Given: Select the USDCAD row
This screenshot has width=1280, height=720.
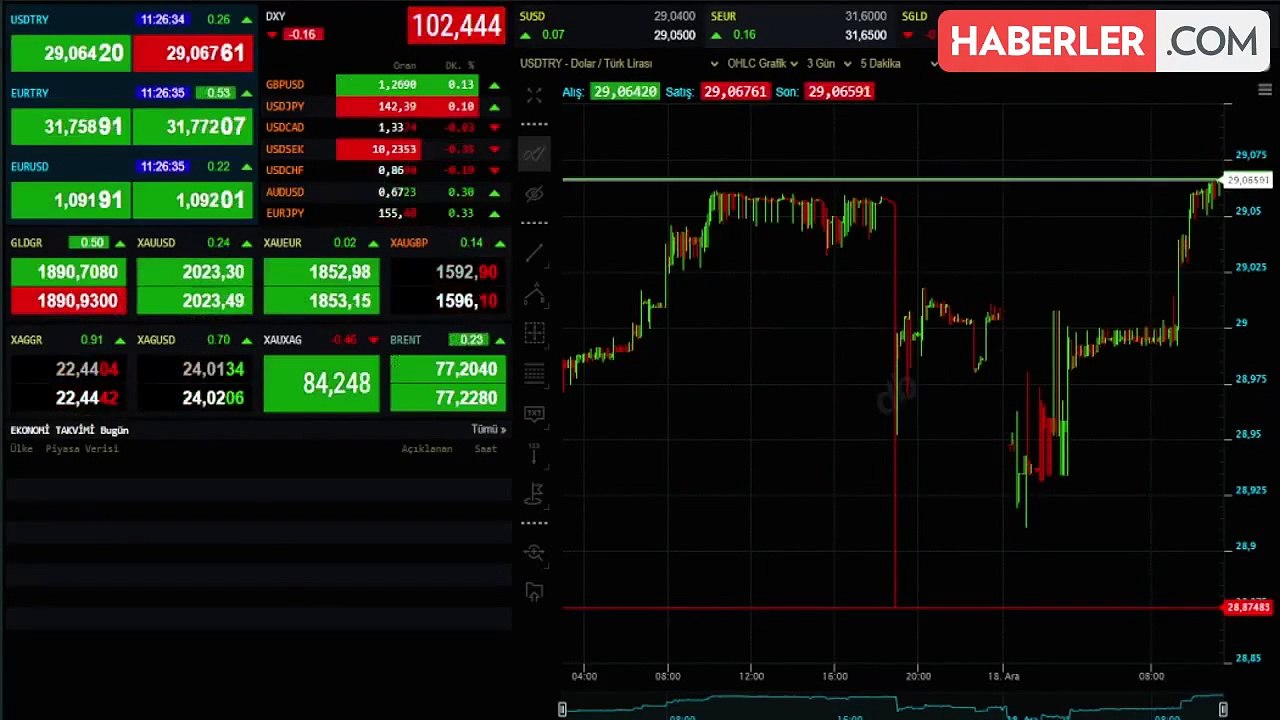Looking at the screenshot, I should [384, 128].
